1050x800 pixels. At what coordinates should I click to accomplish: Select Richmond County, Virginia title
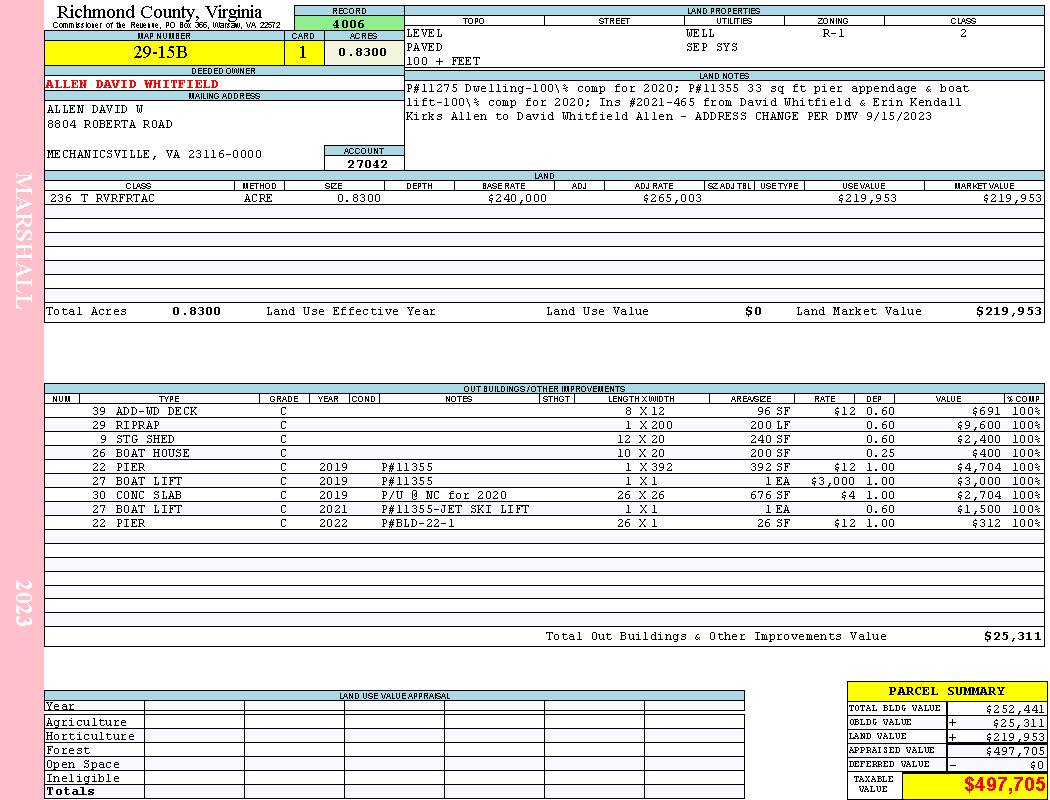coord(159,12)
